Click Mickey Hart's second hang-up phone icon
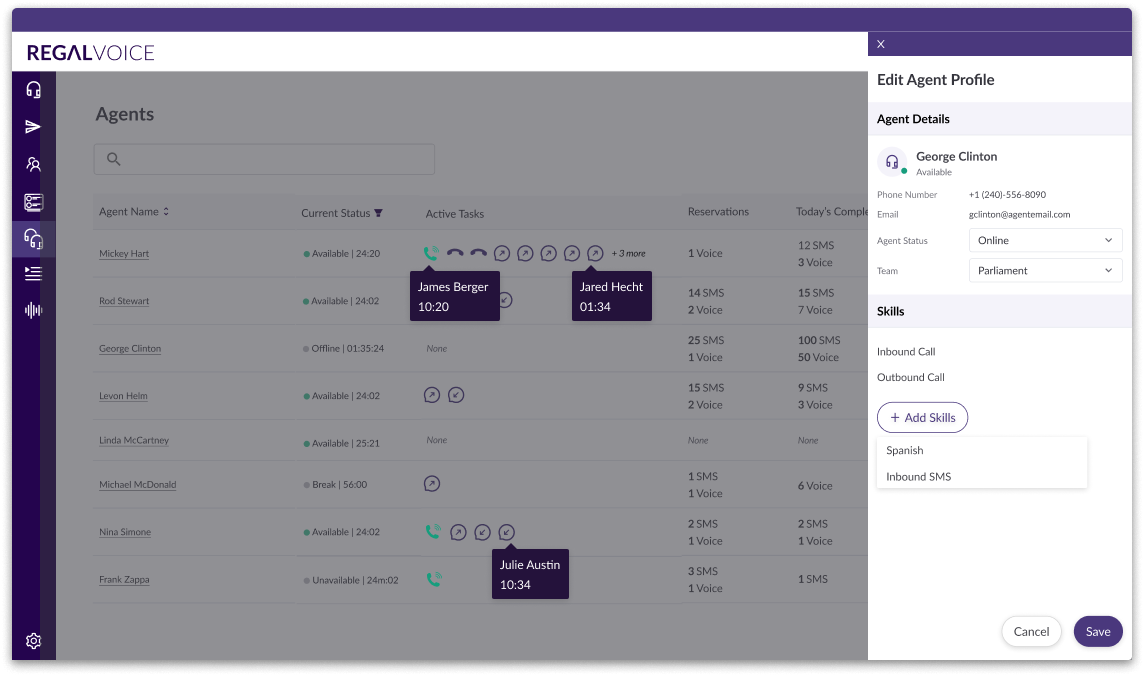1145x676 pixels. tap(478, 253)
